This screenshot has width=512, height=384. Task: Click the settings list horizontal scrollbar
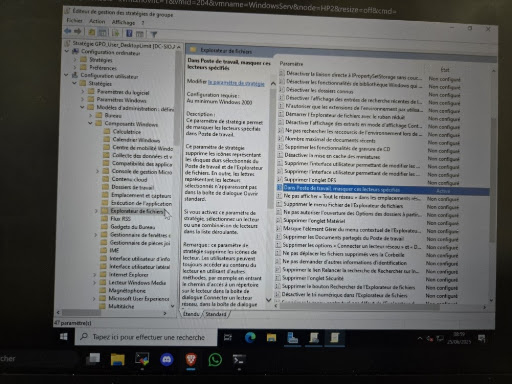pos(360,307)
